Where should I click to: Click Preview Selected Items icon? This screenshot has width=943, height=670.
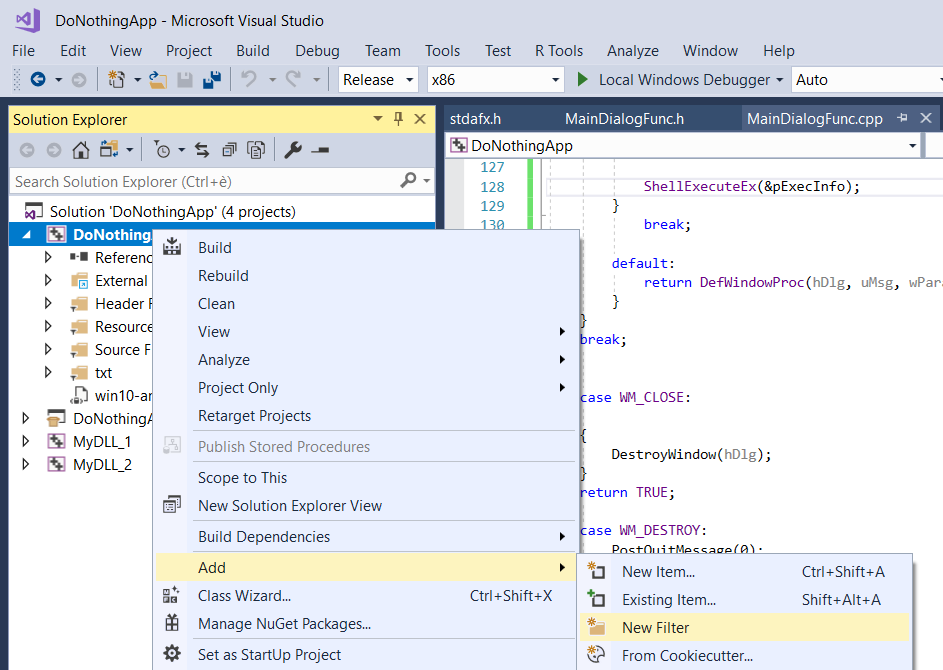320,150
